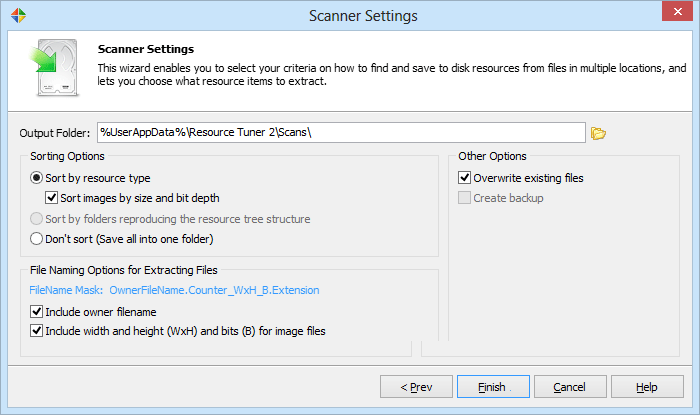Open Help for scanner settings
This screenshot has width=700, height=415.
(x=646, y=387)
